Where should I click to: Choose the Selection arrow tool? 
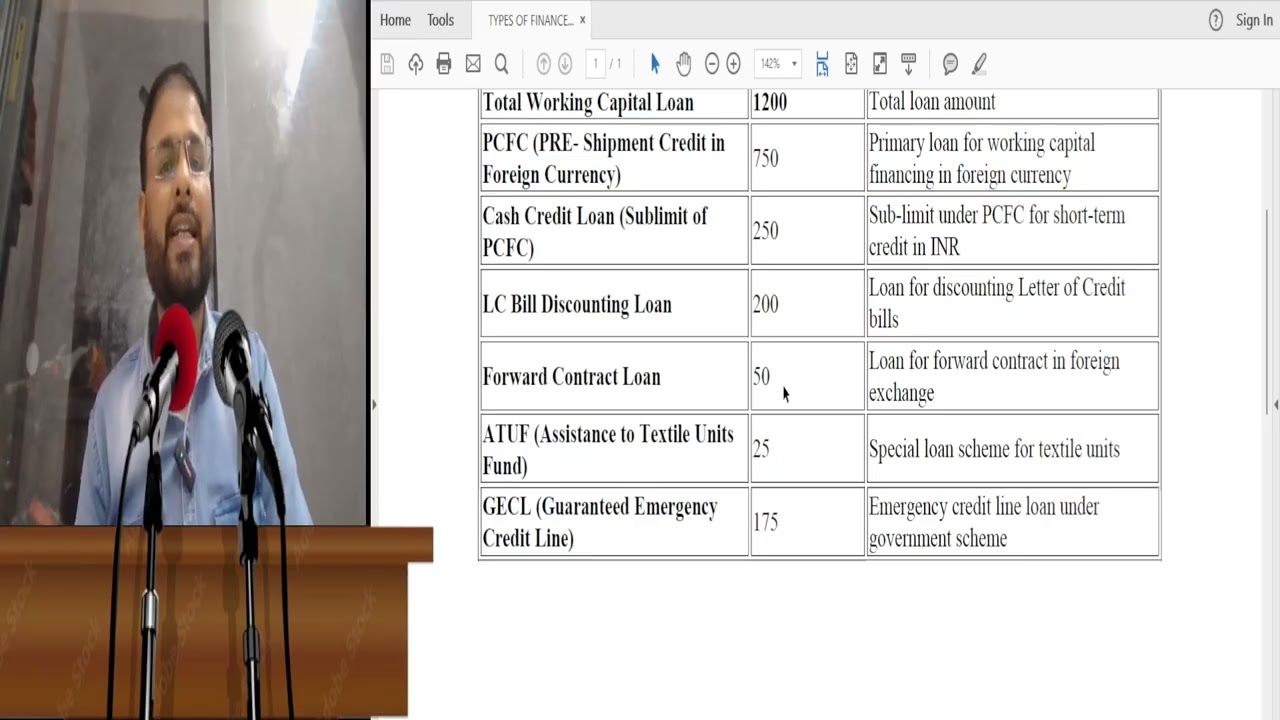(655, 64)
